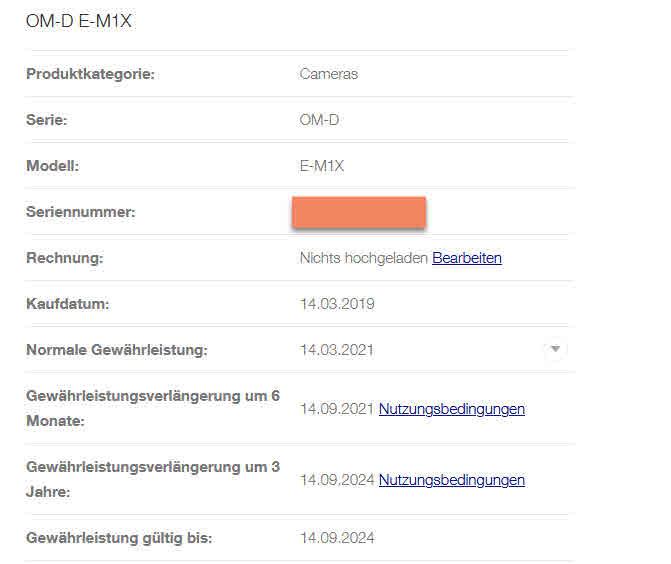Viewport: 671px width, 564px height.
Task: Open the Bearbeiten link for Rechnung
Action: point(467,258)
